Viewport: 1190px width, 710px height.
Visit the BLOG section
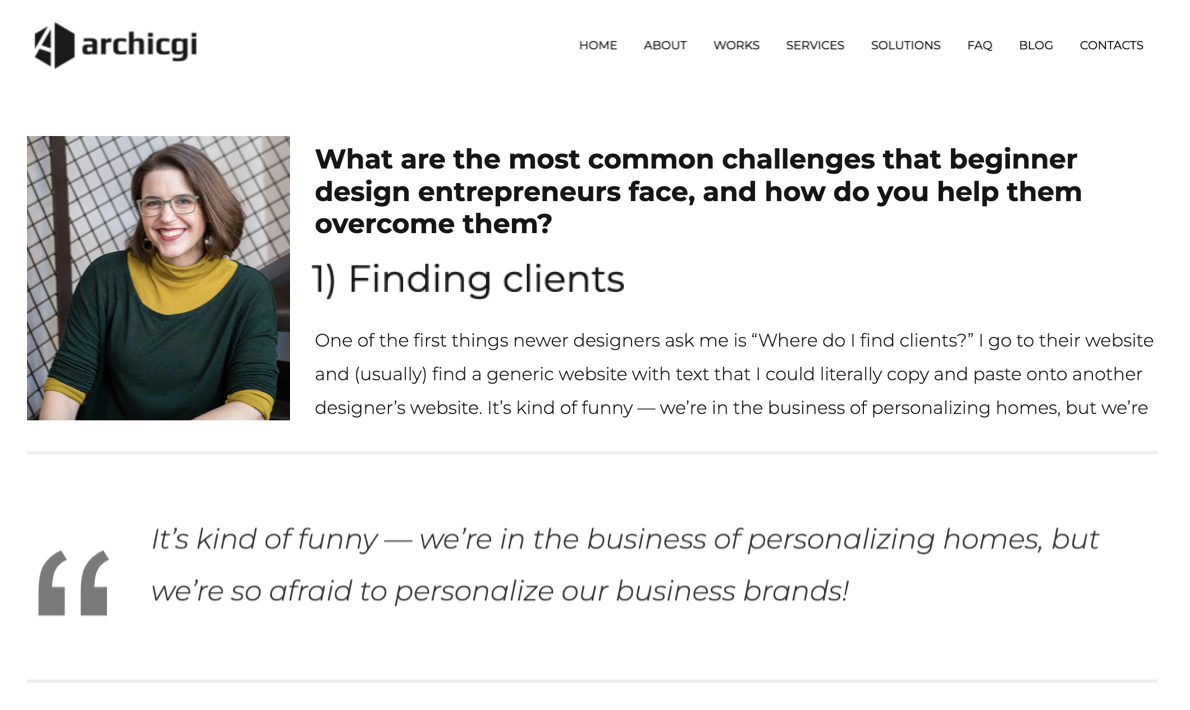(x=1035, y=45)
